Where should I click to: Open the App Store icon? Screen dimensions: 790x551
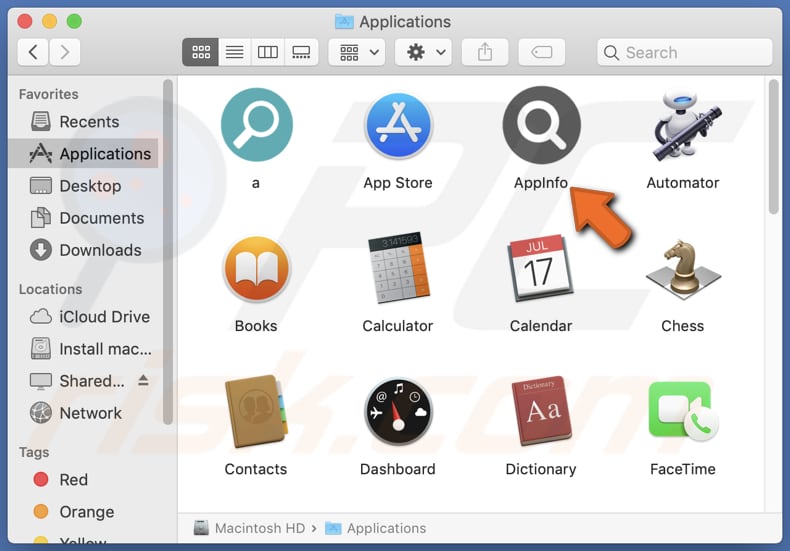[399, 126]
